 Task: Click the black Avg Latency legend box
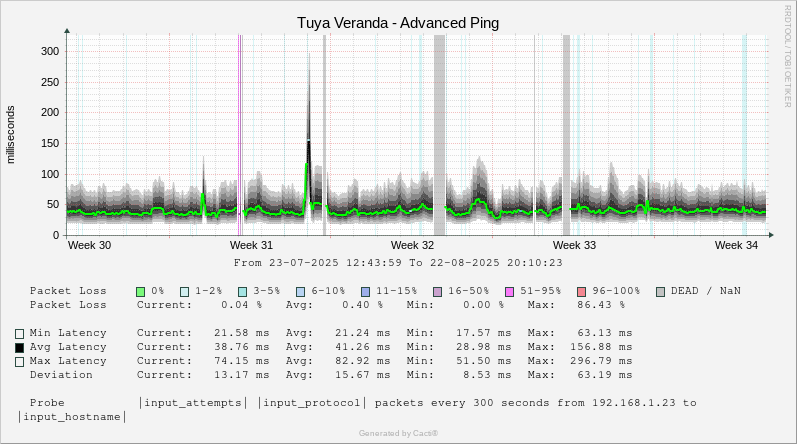pos(19,347)
